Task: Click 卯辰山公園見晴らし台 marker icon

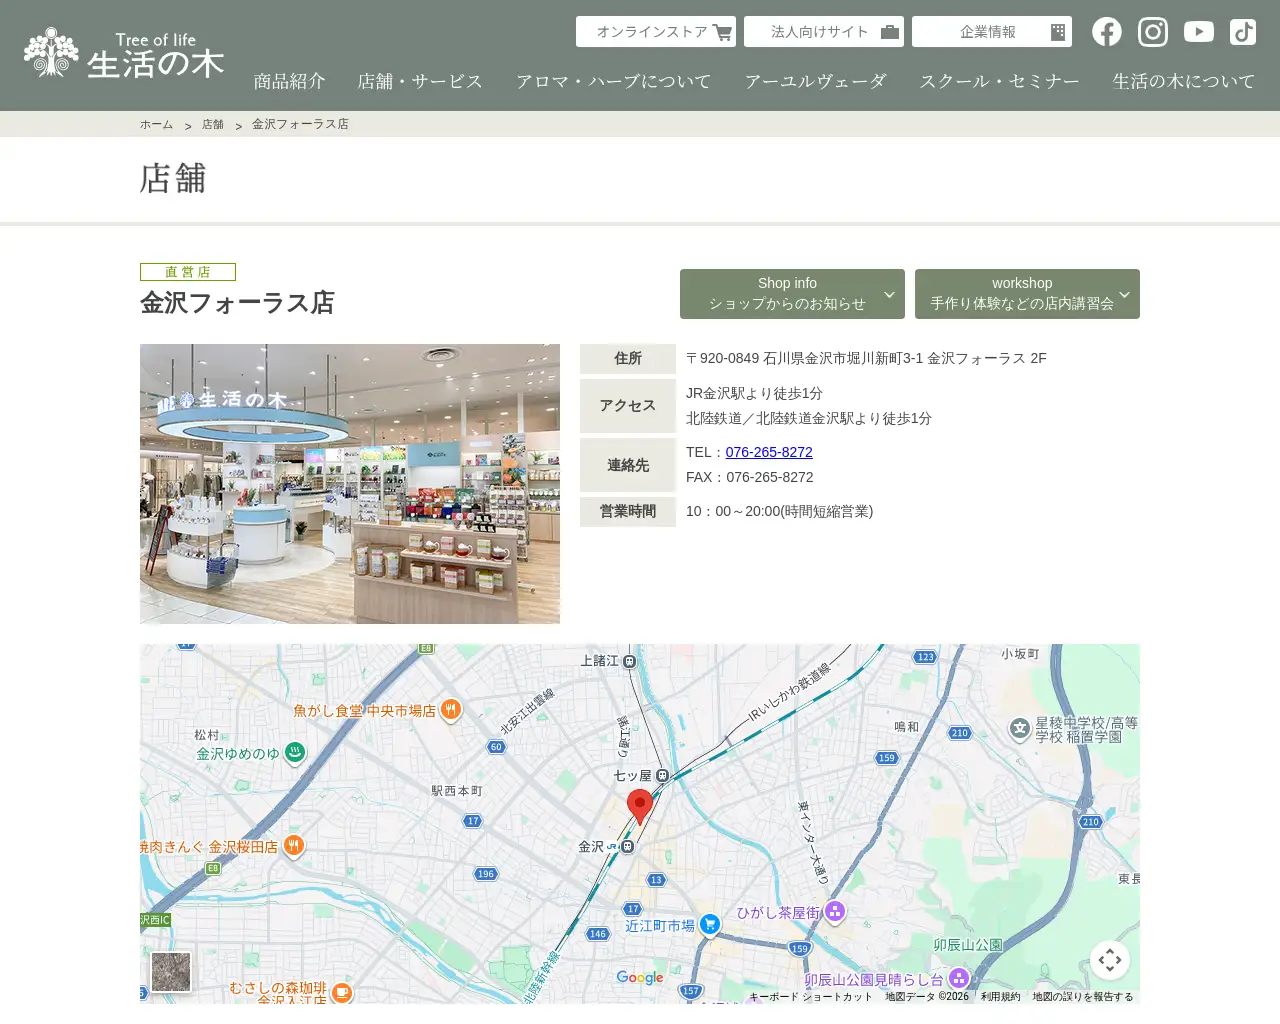Action: [x=958, y=977]
